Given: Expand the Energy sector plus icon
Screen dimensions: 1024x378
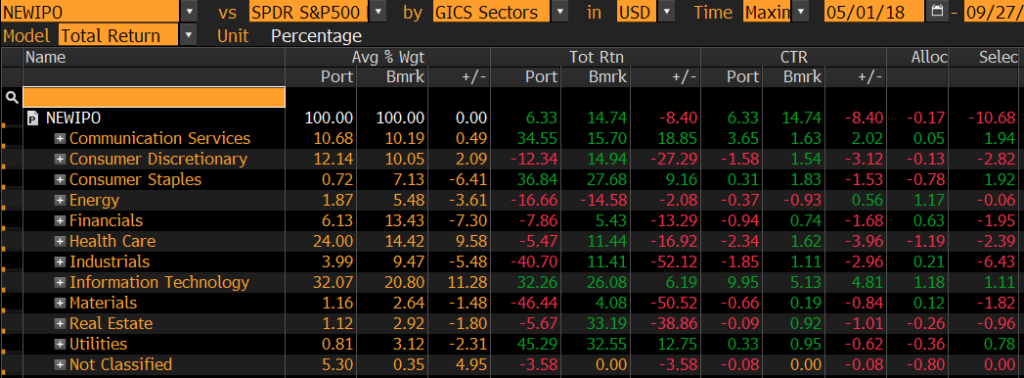Looking at the screenshot, I should [60, 200].
